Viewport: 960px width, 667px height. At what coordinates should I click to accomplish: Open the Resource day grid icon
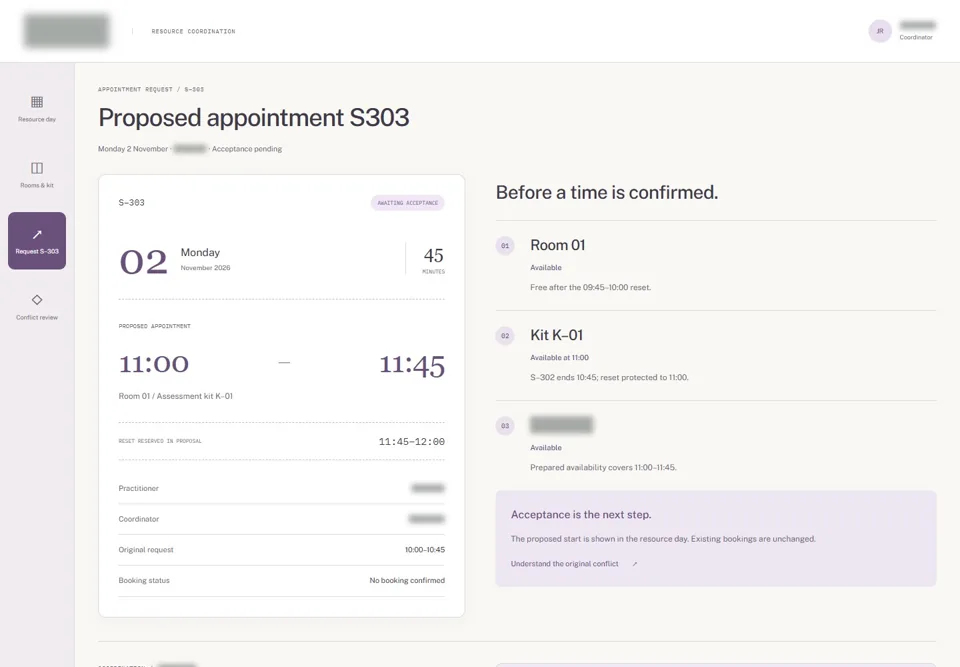click(37, 102)
